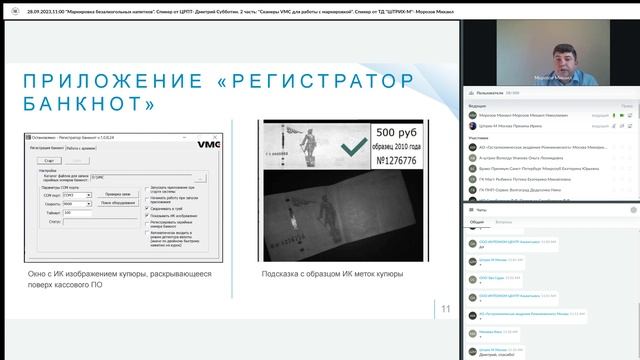Click the slide page number 11

[446, 309]
